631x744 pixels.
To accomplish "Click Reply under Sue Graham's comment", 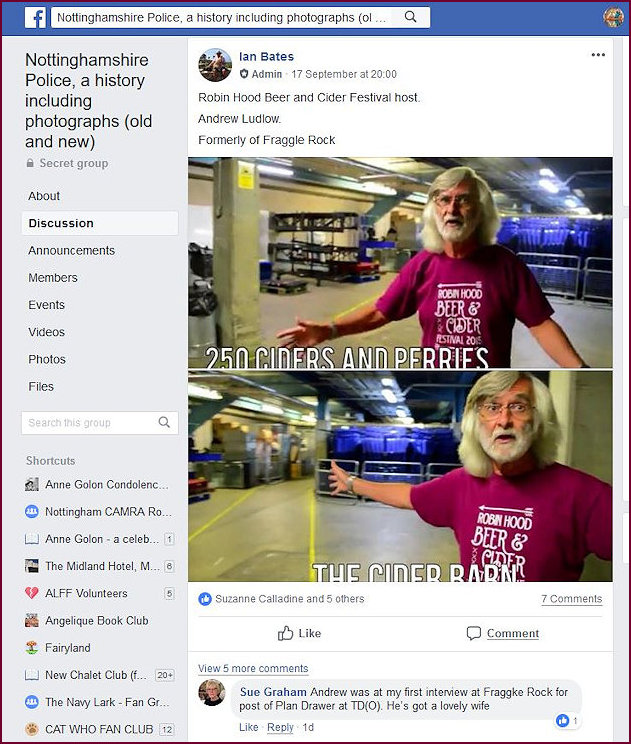I will [280, 727].
